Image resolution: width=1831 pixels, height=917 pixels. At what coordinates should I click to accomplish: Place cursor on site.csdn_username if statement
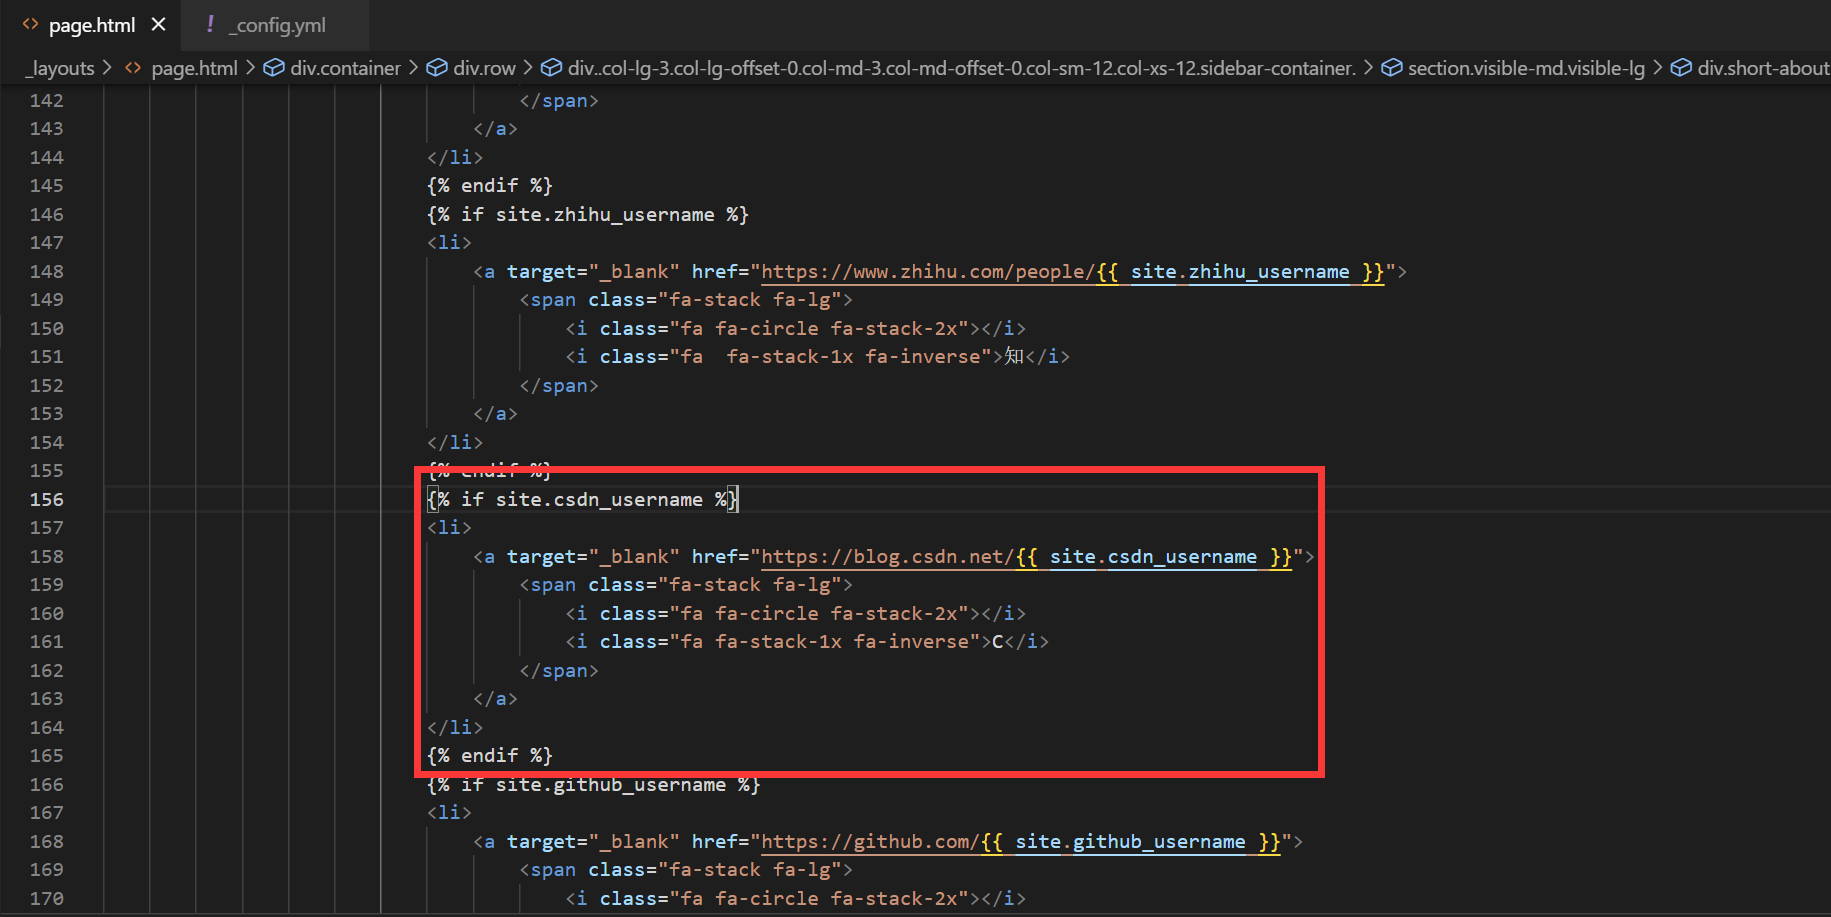tap(582, 500)
